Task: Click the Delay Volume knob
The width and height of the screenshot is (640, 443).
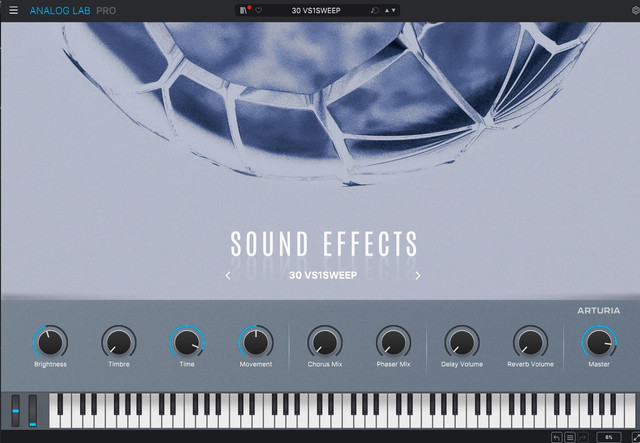Action: pos(462,343)
